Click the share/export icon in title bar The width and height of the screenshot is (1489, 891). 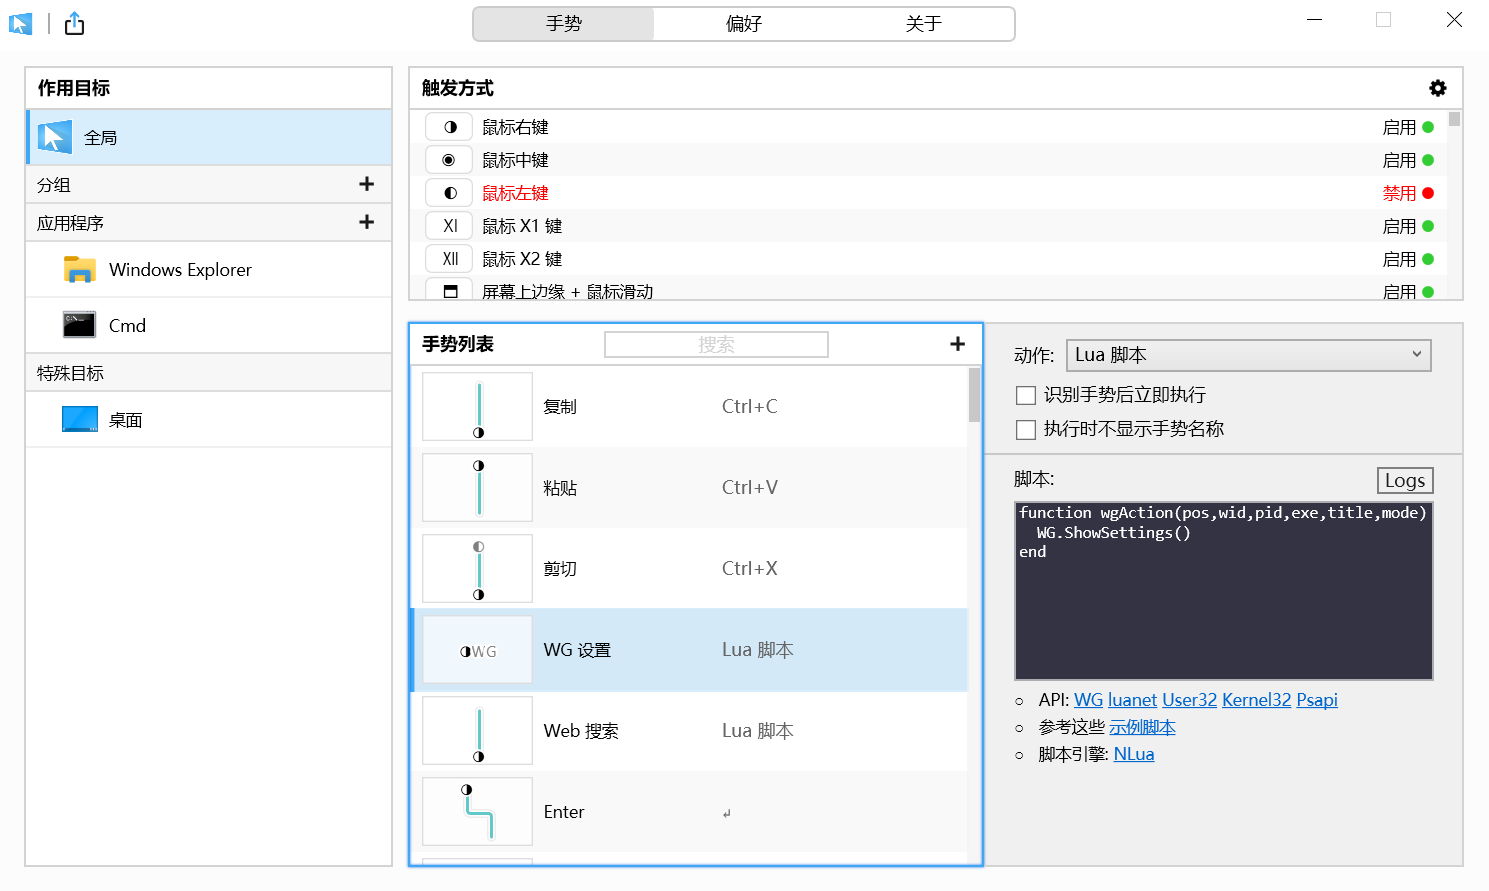75,23
